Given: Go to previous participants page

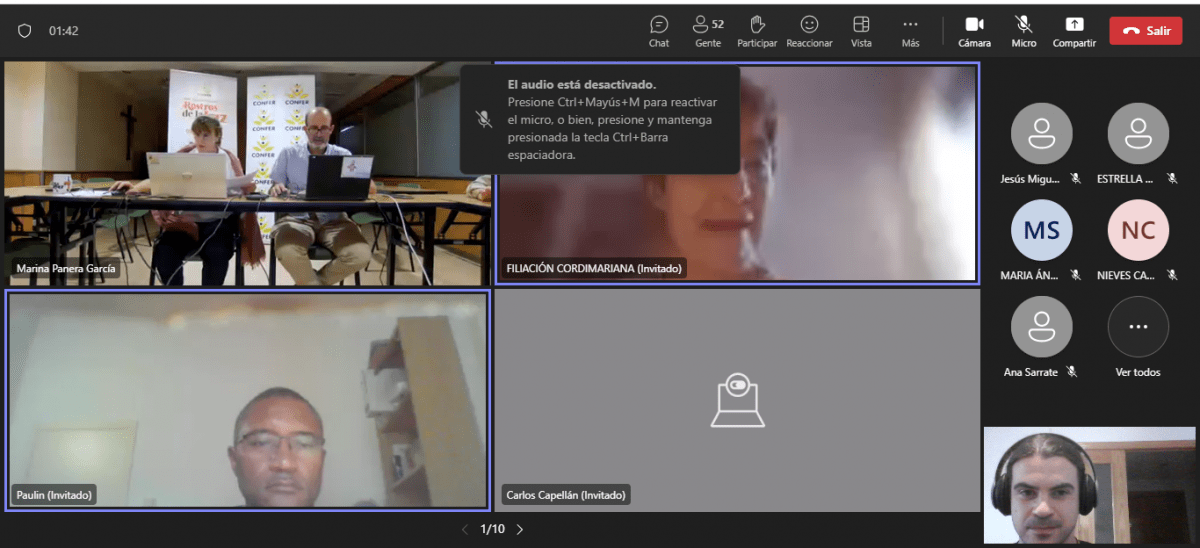Looking at the screenshot, I should click(x=464, y=529).
